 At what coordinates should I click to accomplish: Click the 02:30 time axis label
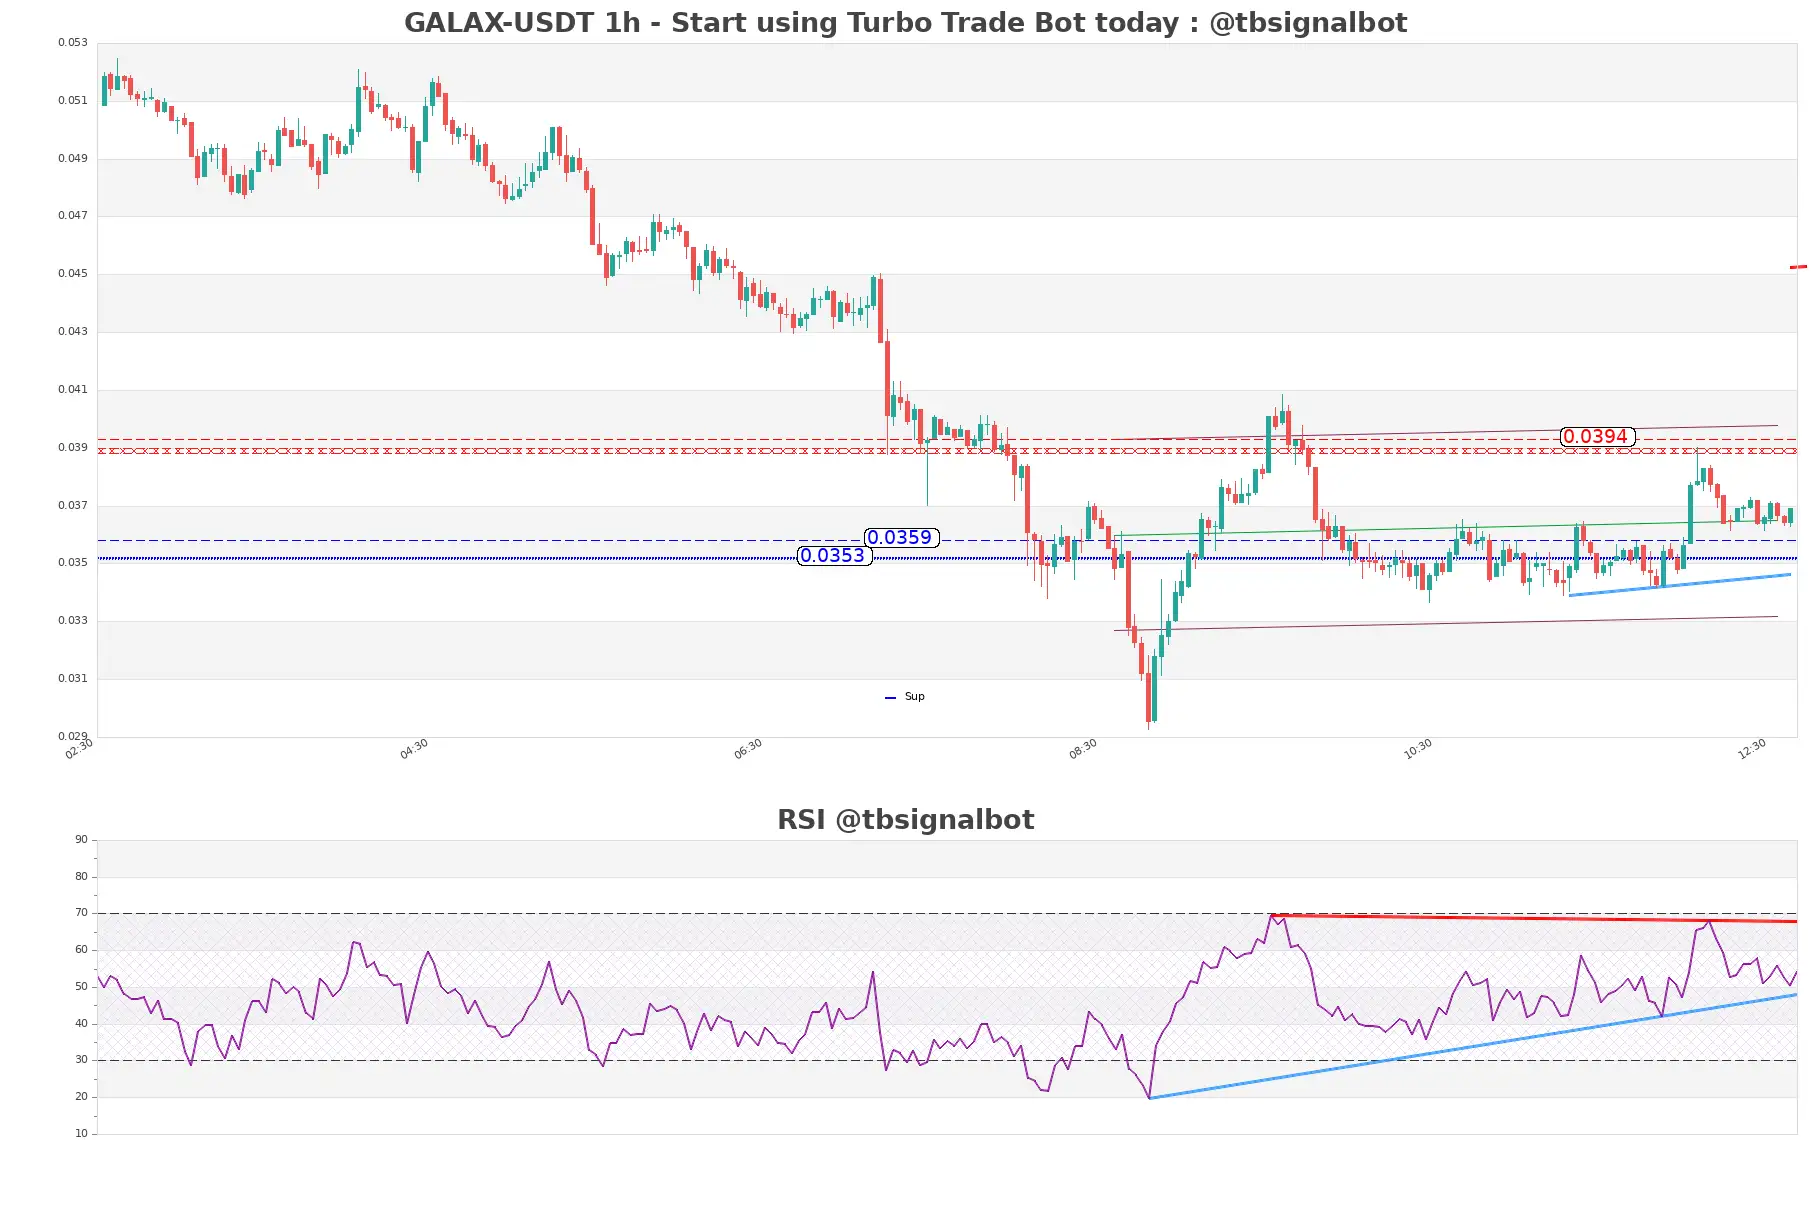(79, 749)
